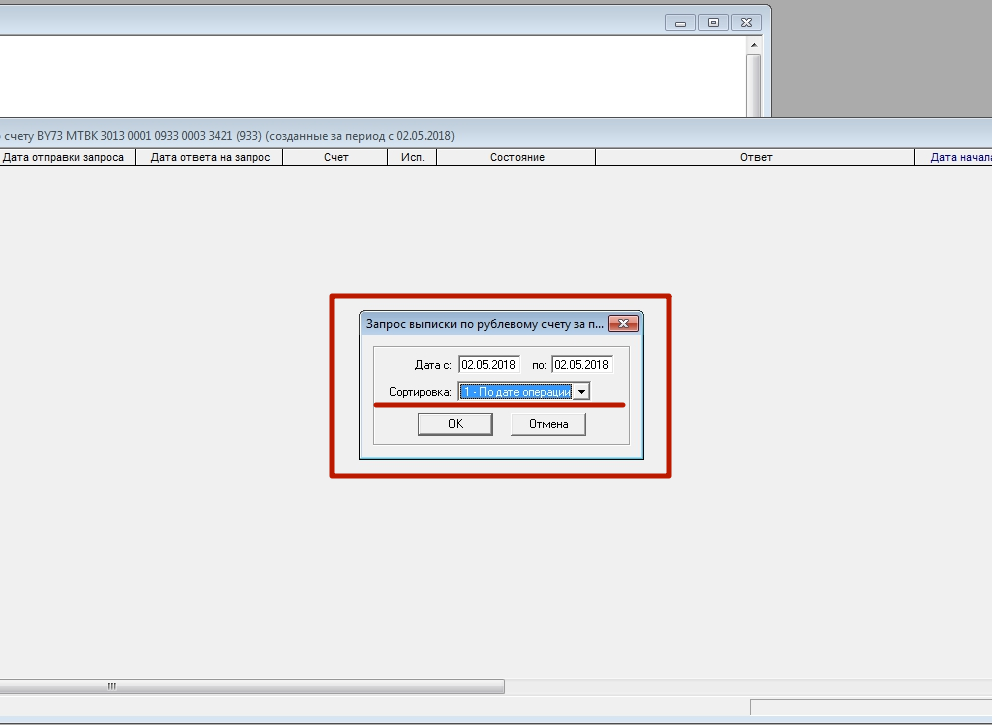Restore the upper child window size

[713, 22]
